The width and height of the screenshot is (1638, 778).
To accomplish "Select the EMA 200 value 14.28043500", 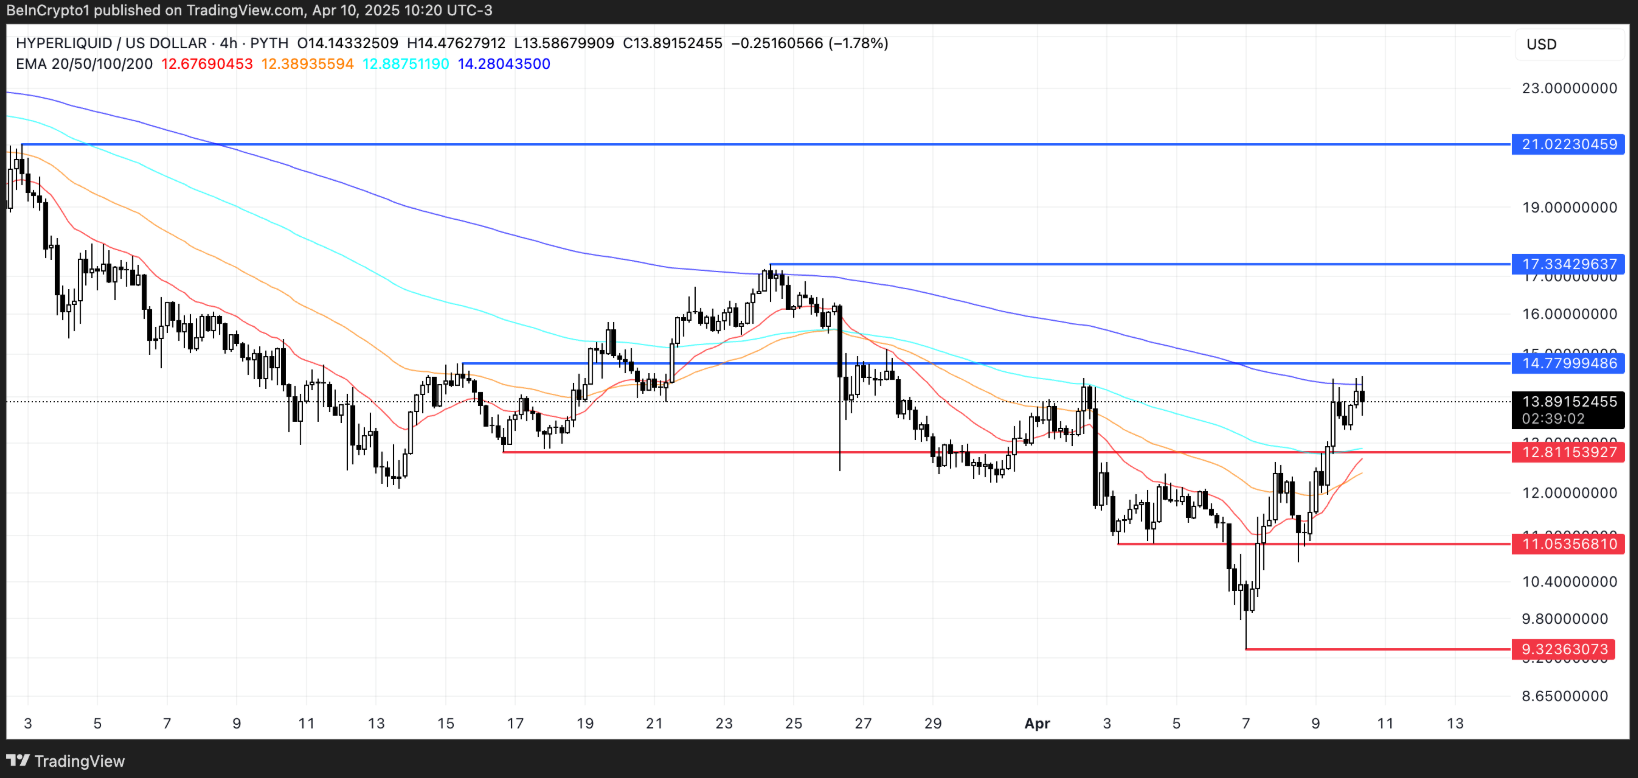I will (504, 64).
